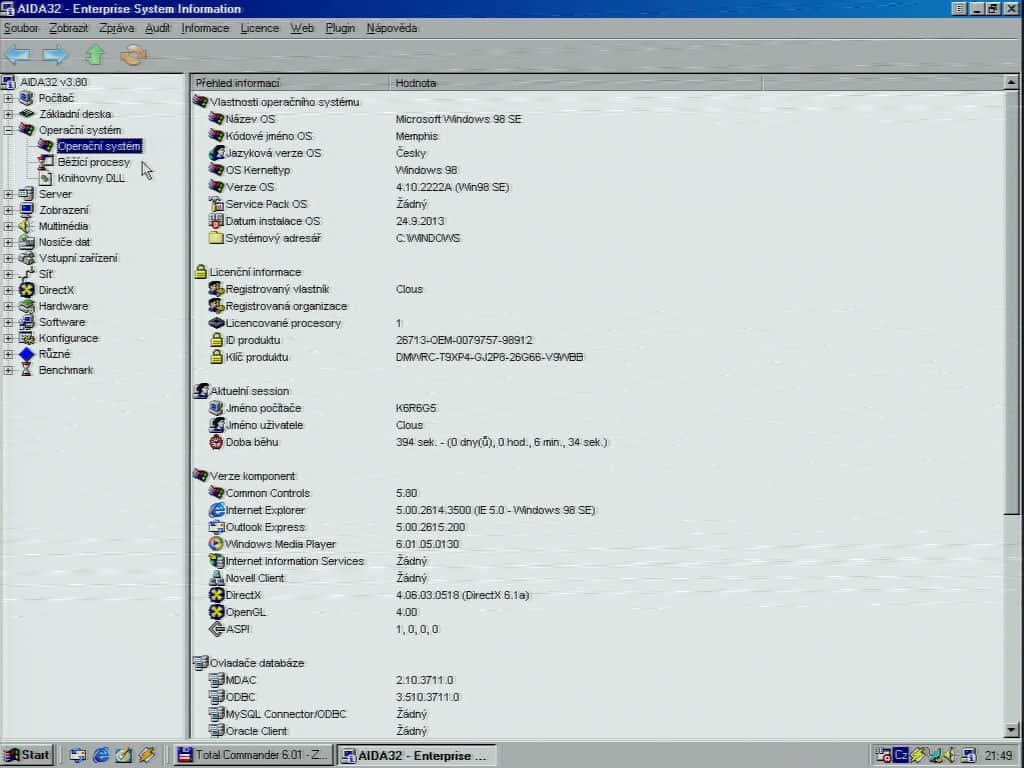The image size is (1024, 768).
Task: Click the ASPI row icon
Action: (216, 629)
